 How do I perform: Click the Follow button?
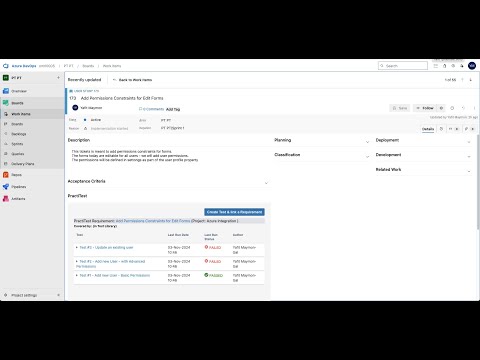(425, 108)
